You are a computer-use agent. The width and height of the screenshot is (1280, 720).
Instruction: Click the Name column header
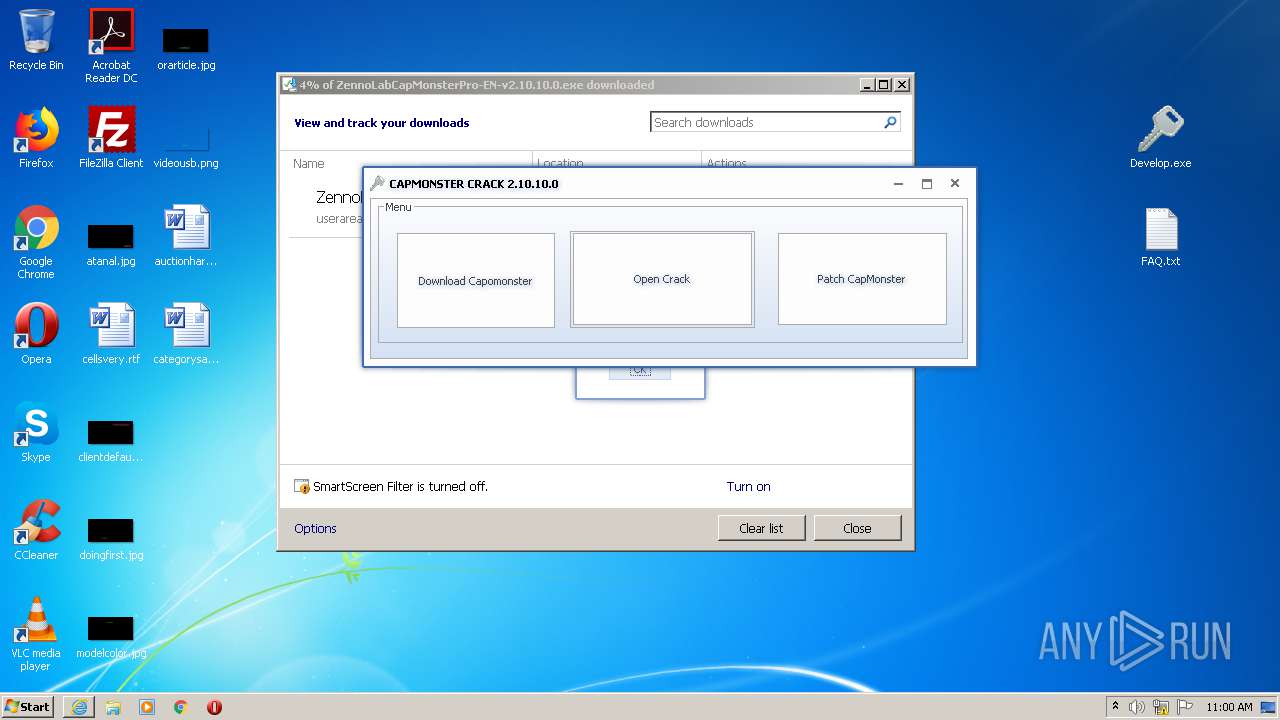click(309, 163)
